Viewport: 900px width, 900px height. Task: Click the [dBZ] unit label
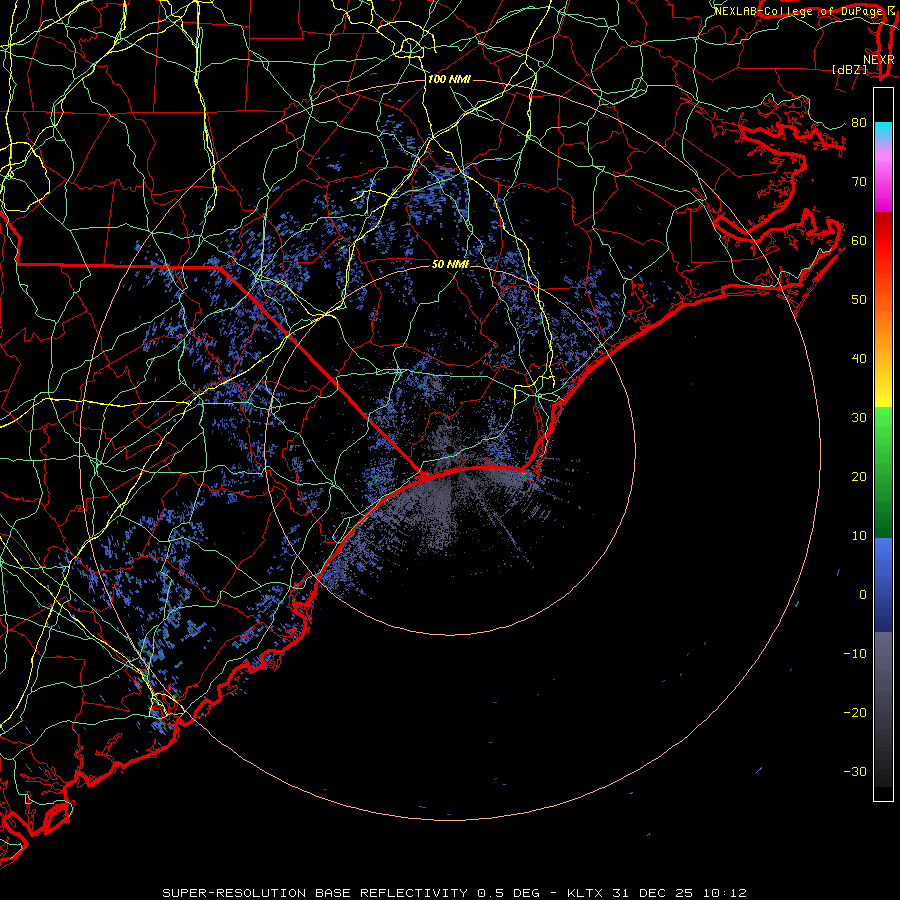click(849, 69)
